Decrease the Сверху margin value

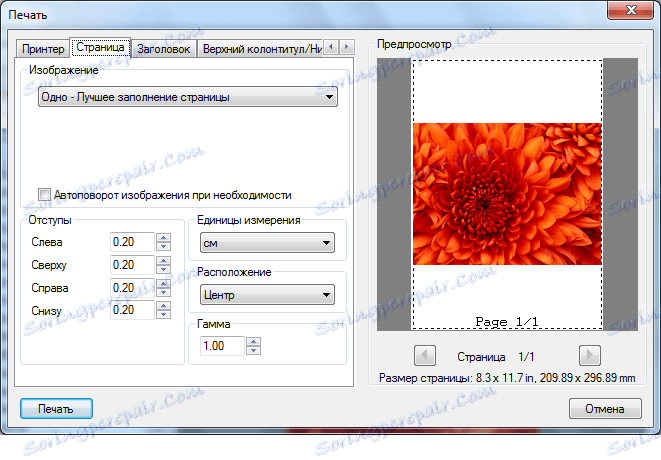[x=164, y=269]
